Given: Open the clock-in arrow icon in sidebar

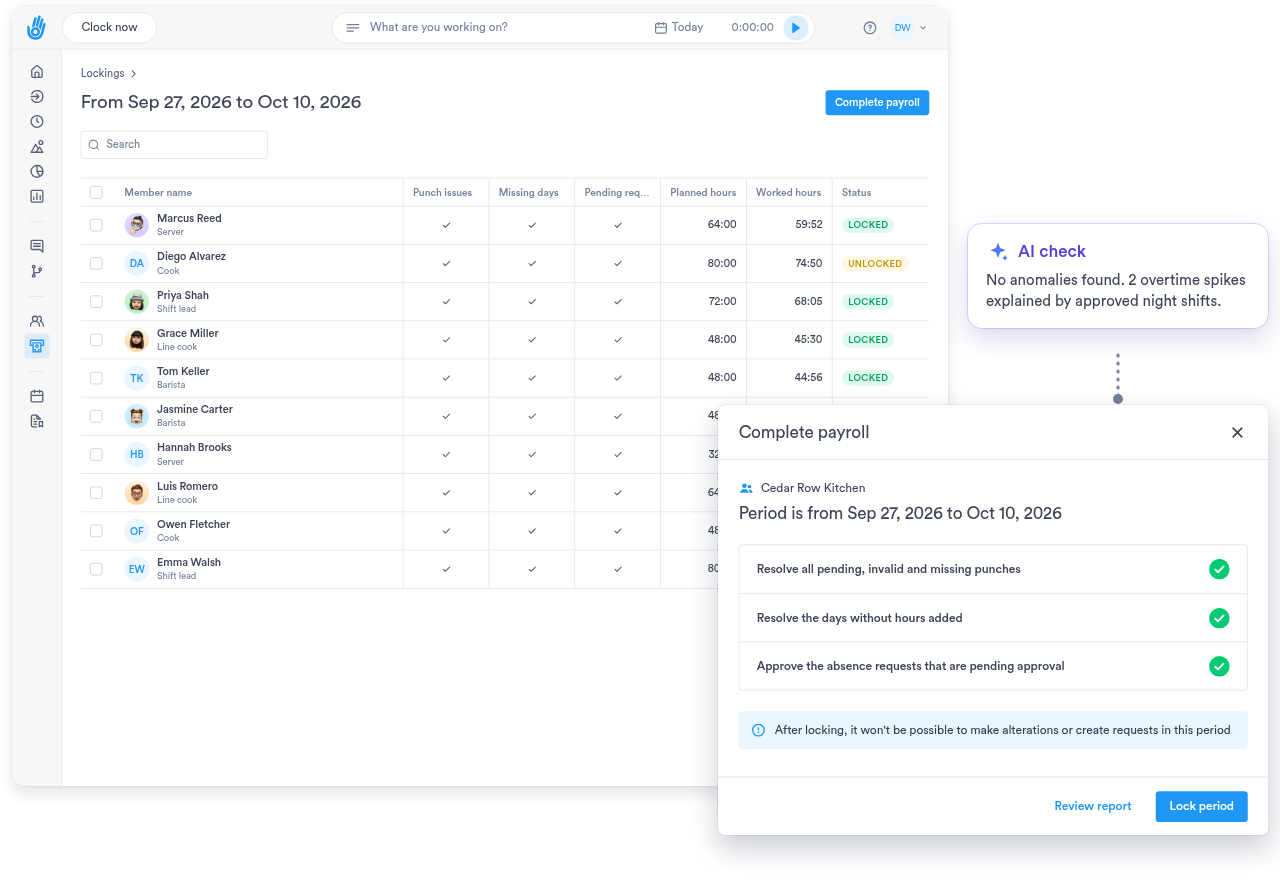Looking at the screenshot, I should (37, 96).
